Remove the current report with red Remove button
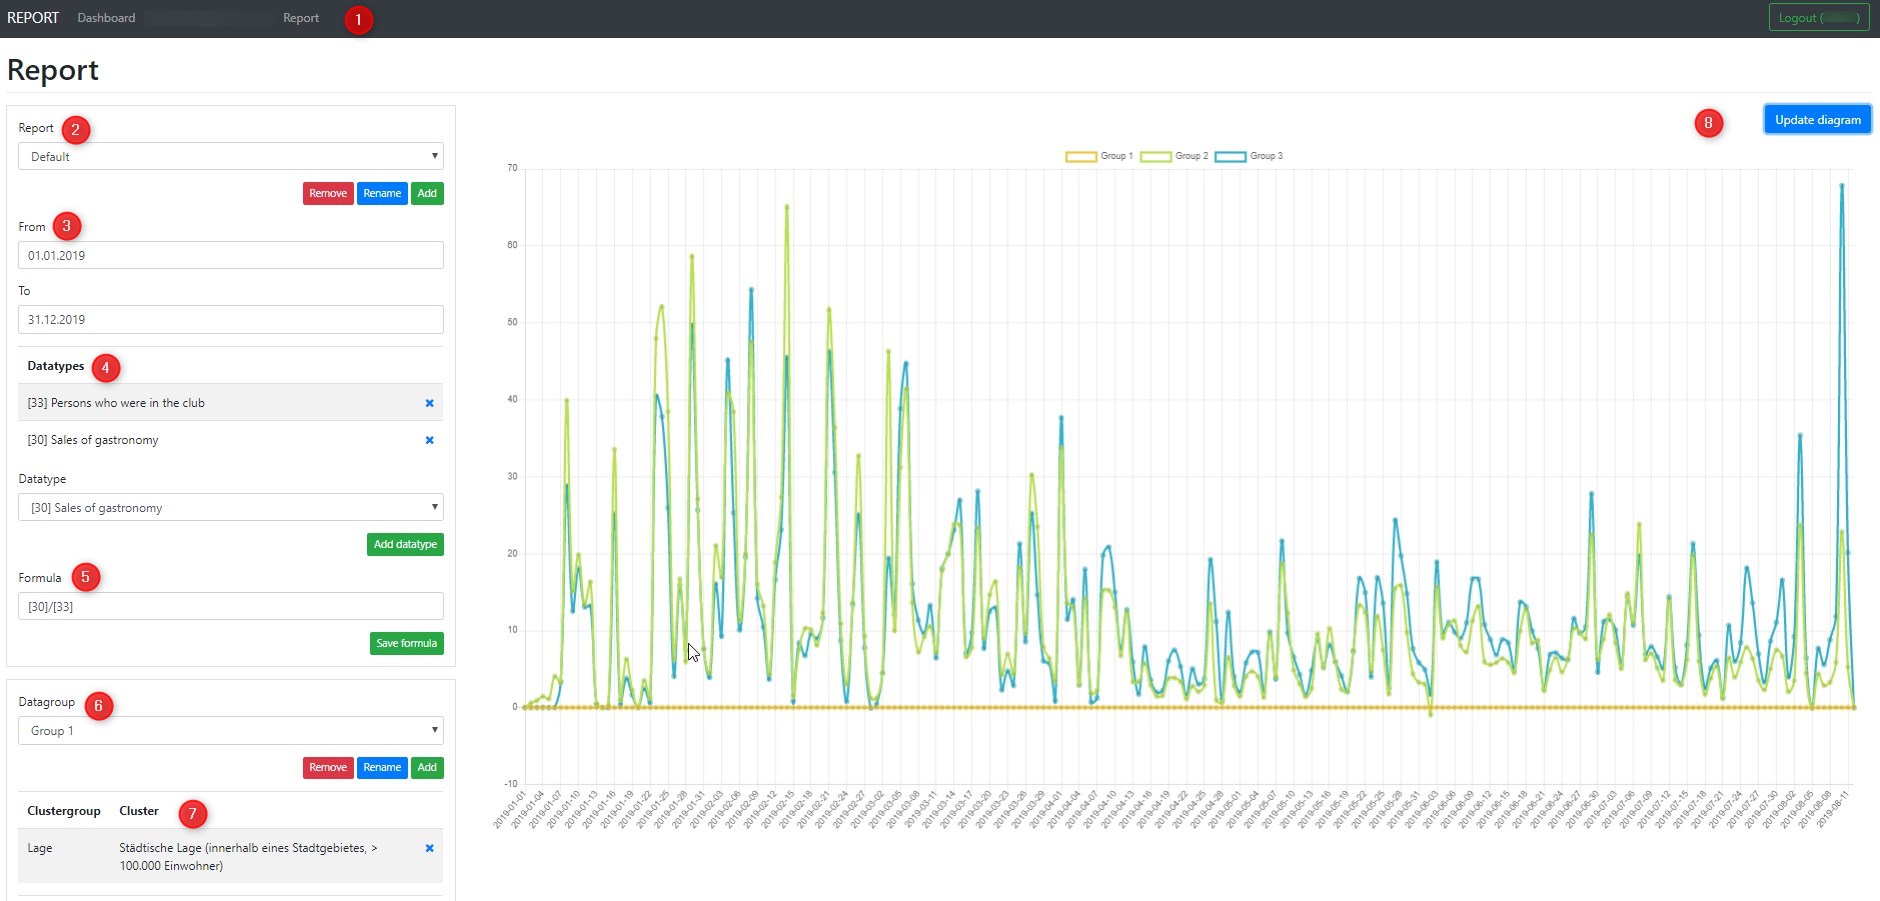Viewport: 1880px width, 901px height. click(x=327, y=194)
